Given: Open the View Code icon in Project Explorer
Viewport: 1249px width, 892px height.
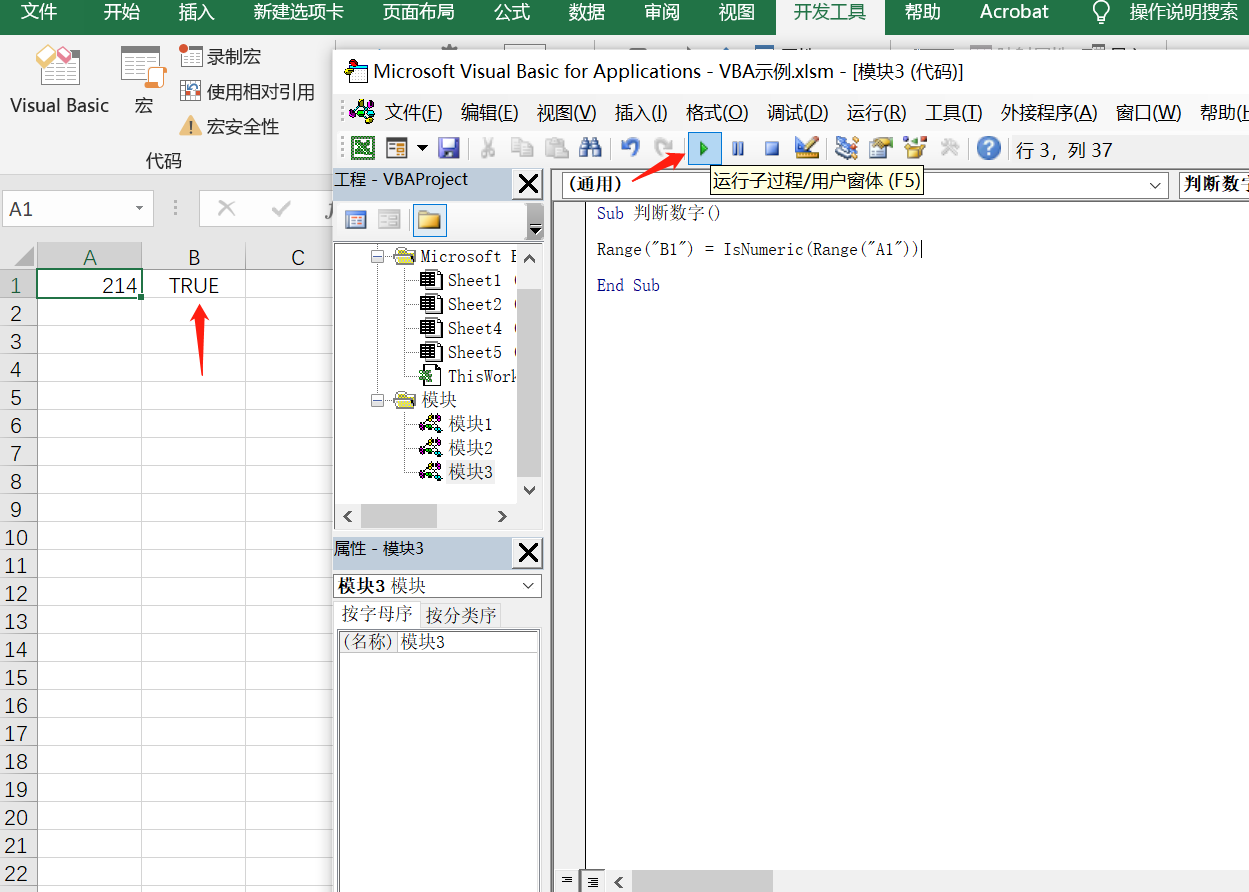Looking at the screenshot, I should coord(356,220).
